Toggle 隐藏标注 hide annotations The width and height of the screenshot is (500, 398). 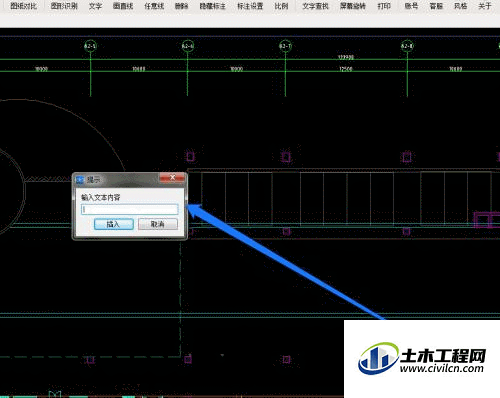(212, 6)
